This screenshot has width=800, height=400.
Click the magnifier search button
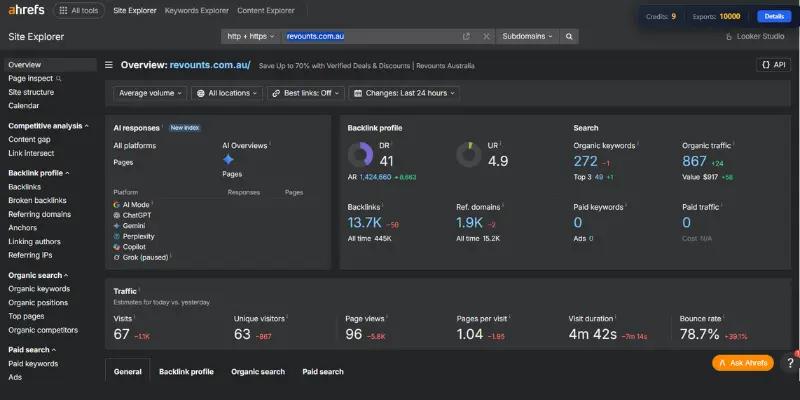pos(569,36)
